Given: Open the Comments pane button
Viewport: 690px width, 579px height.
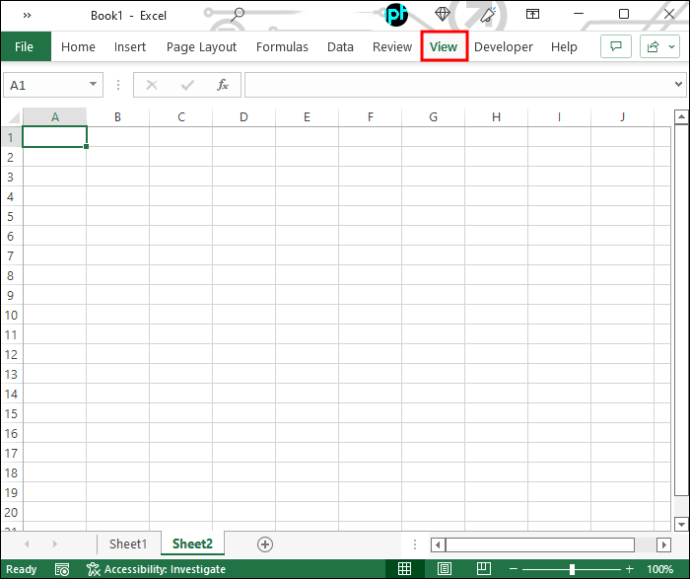Looking at the screenshot, I should click(616, 46).
